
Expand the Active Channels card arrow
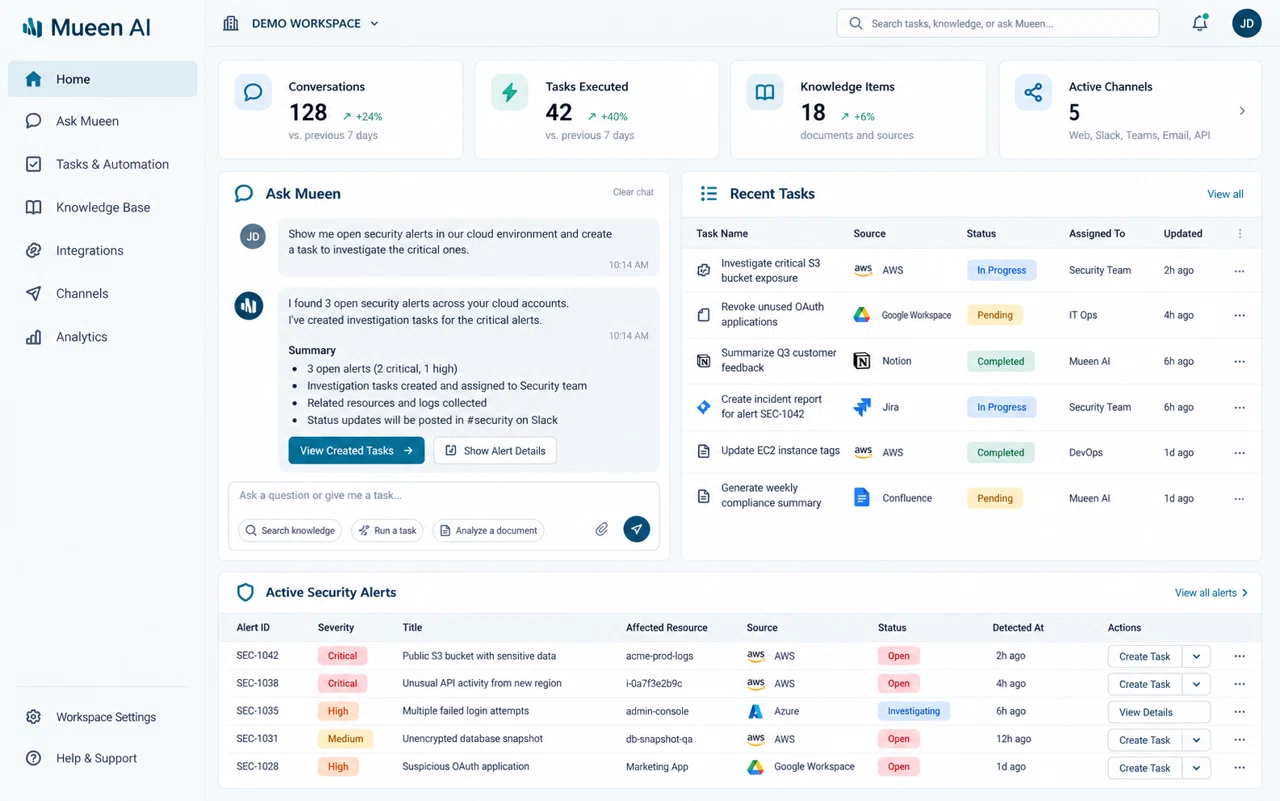[1242, 111]
